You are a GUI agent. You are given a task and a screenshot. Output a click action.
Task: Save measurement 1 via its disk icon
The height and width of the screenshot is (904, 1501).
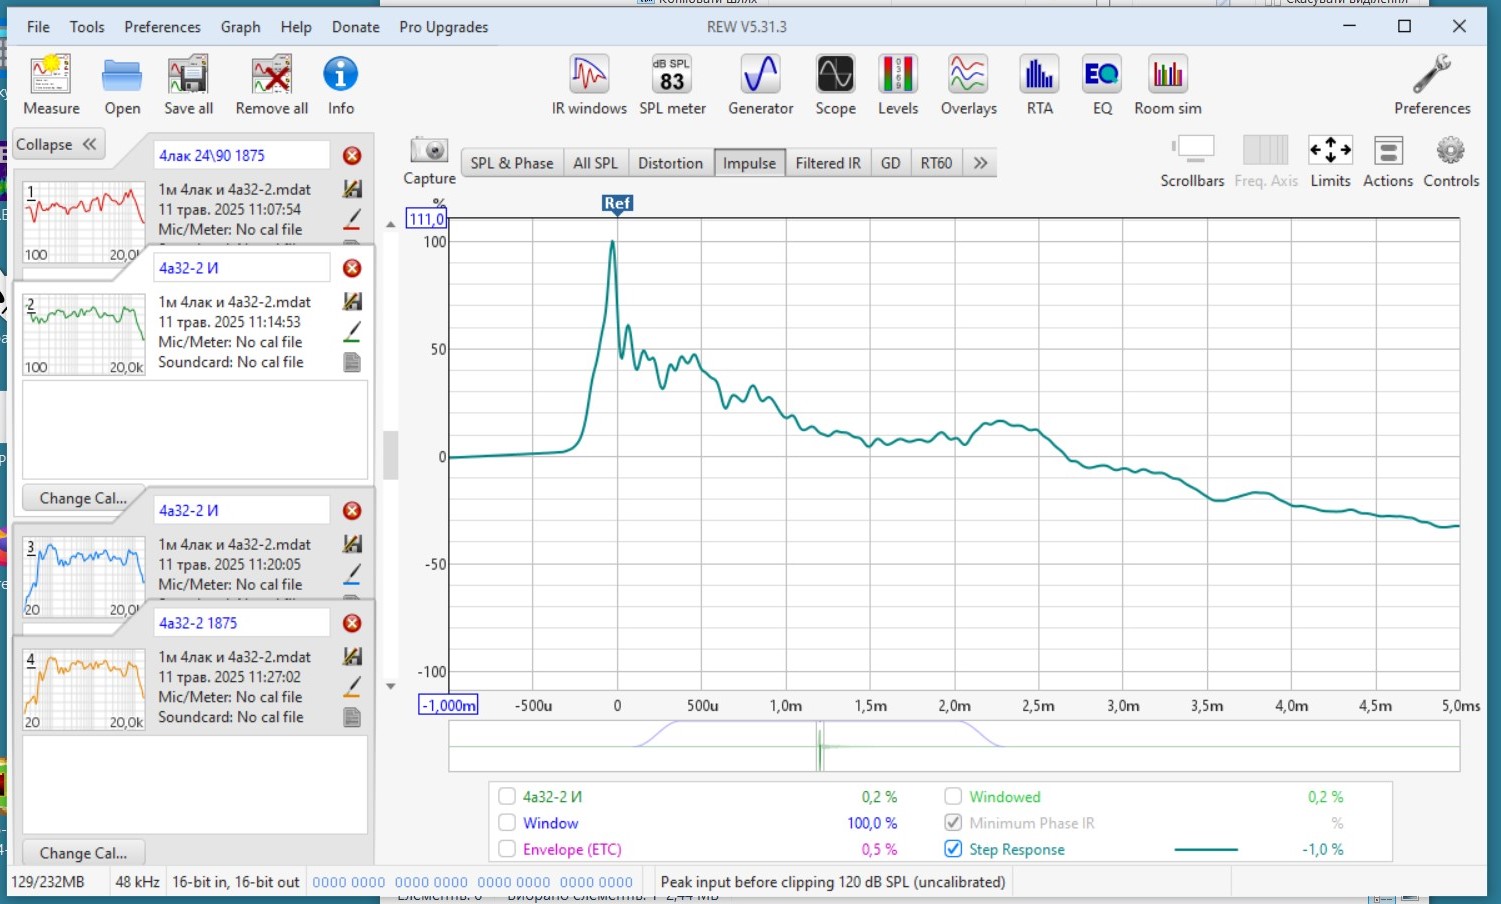coord(352,189)
